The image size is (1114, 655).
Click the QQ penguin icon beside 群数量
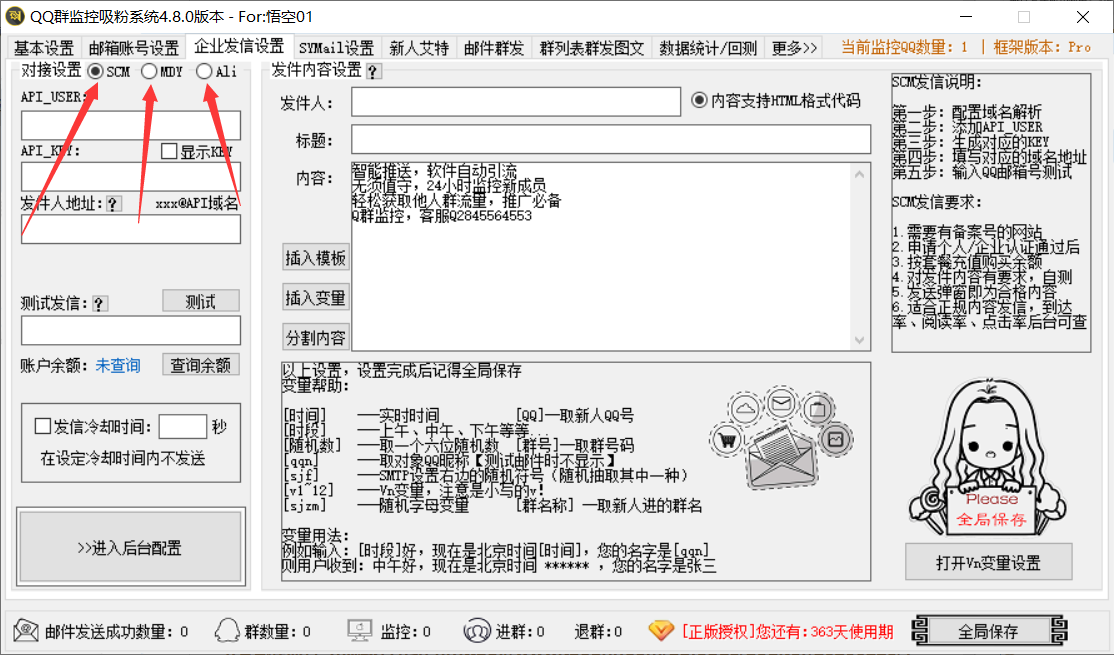click(x=227, y=630)
